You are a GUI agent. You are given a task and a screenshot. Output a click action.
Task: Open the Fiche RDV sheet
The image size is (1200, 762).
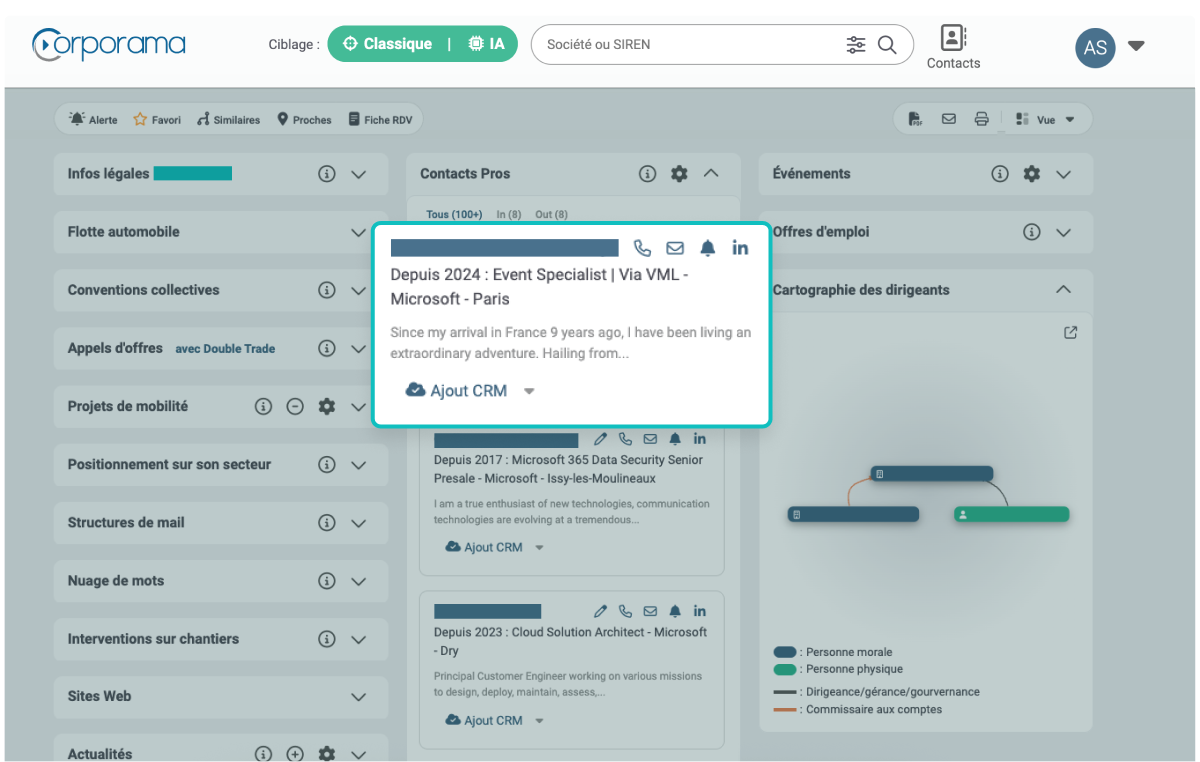pyautogui.click(x=380, y=120)
